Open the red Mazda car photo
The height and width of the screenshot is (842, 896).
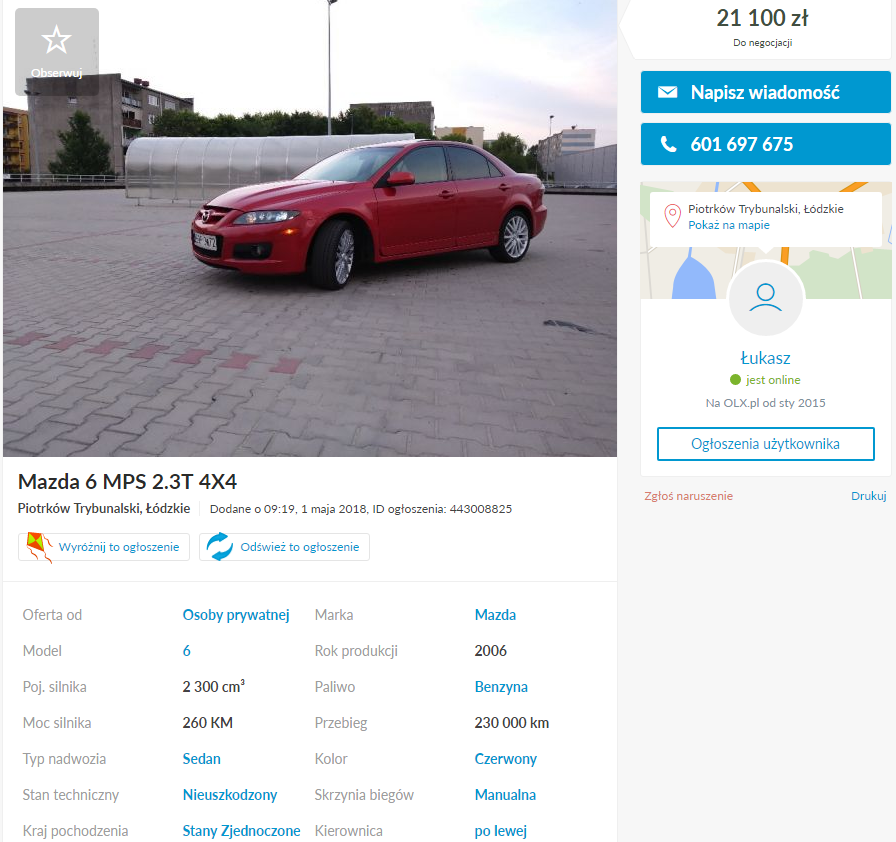point(310,228)
